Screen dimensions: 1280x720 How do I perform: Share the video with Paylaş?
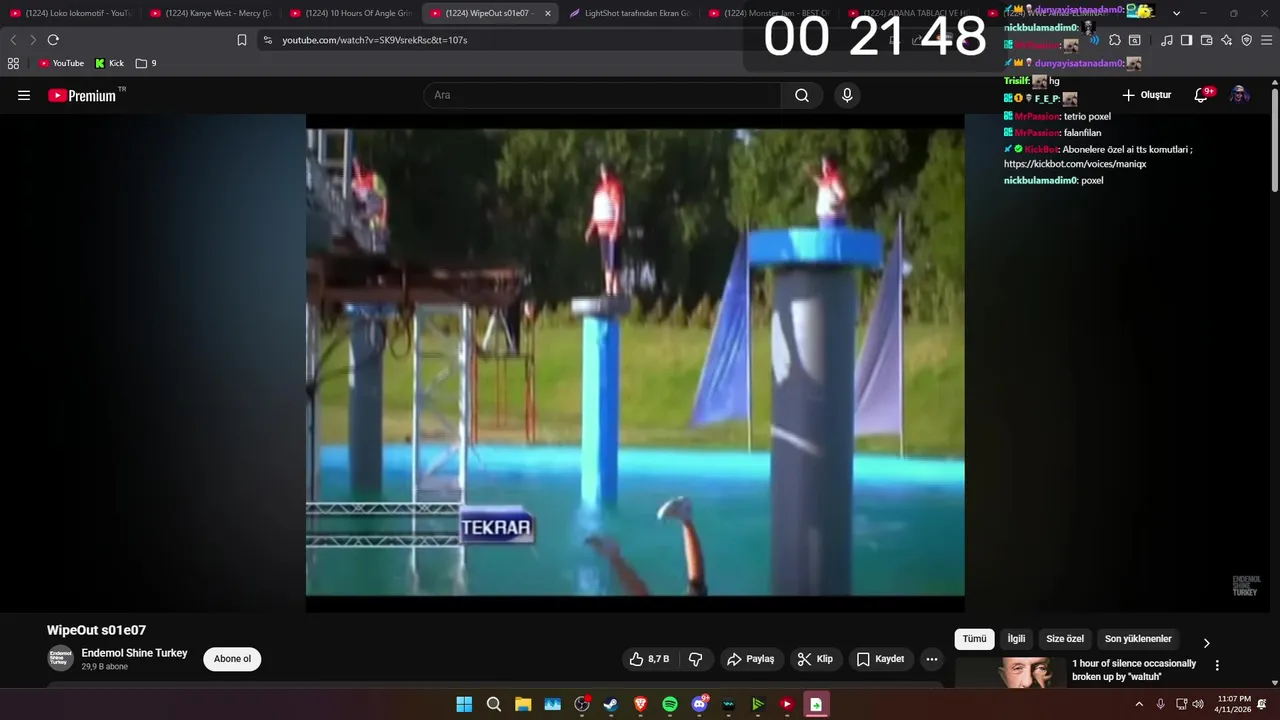point(750,659)
